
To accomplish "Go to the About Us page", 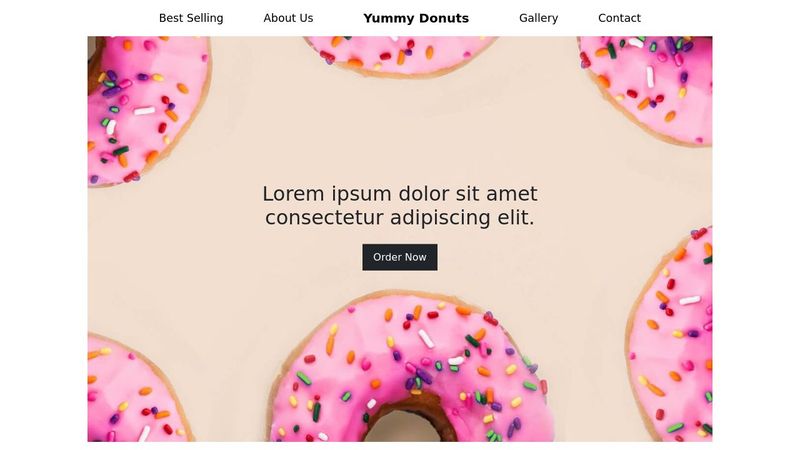I will point(288,18).
